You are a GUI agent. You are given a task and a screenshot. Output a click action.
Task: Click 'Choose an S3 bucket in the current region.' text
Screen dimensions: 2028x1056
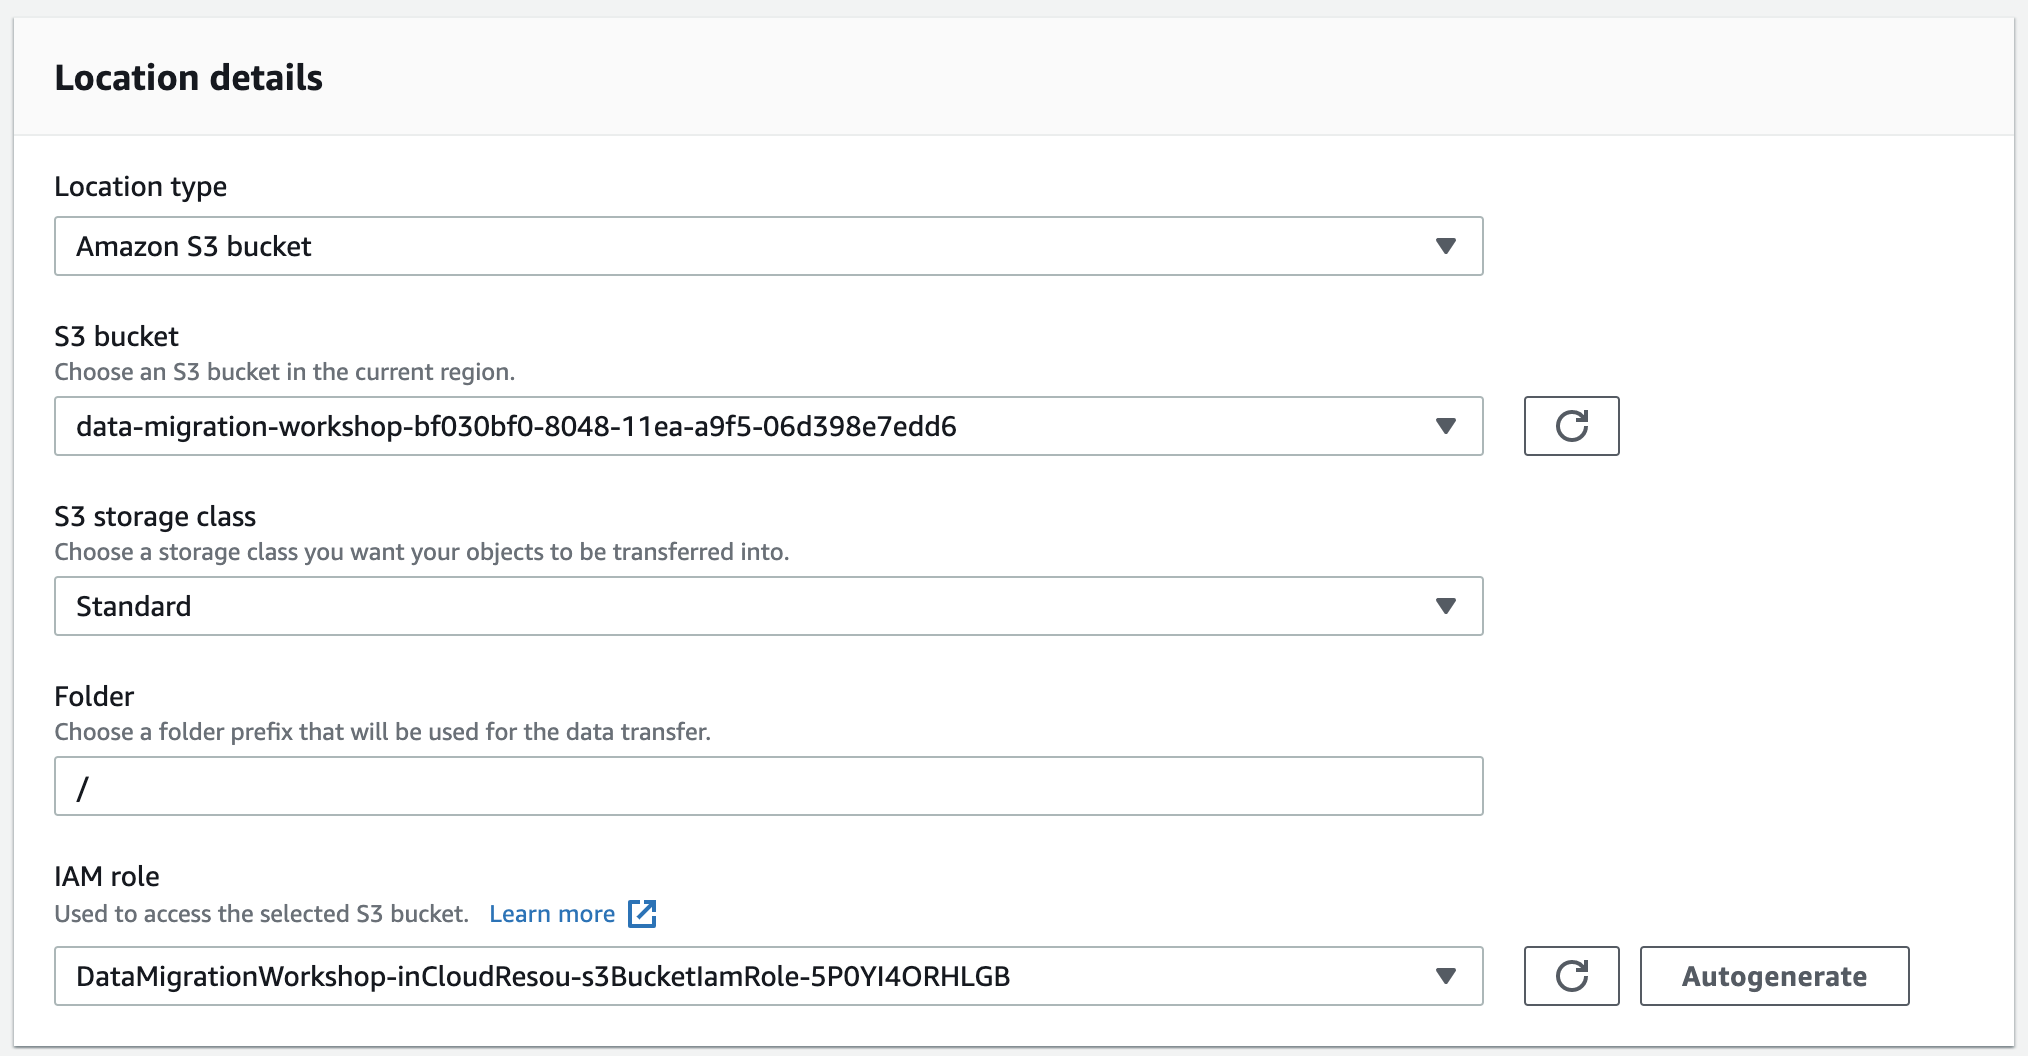[x=285, y=372]
